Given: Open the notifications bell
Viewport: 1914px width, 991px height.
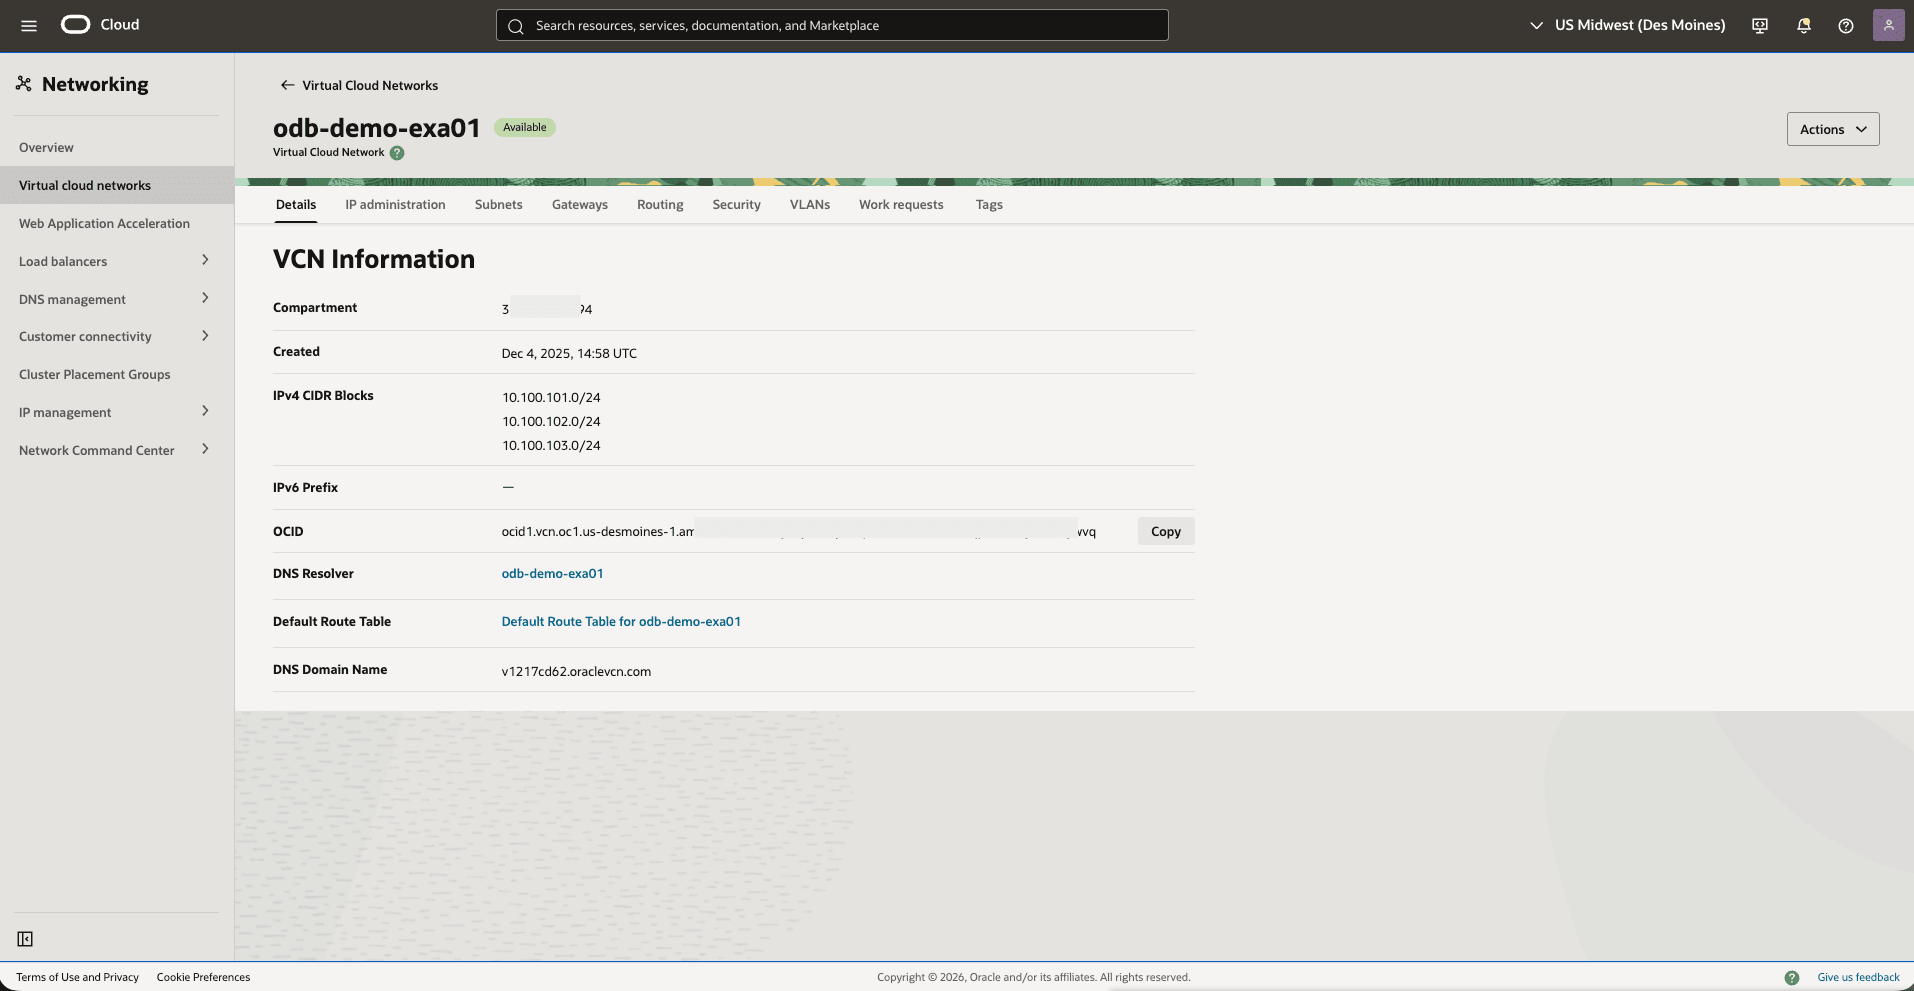Looking at the screenshot, I should tap(1803, 25).
